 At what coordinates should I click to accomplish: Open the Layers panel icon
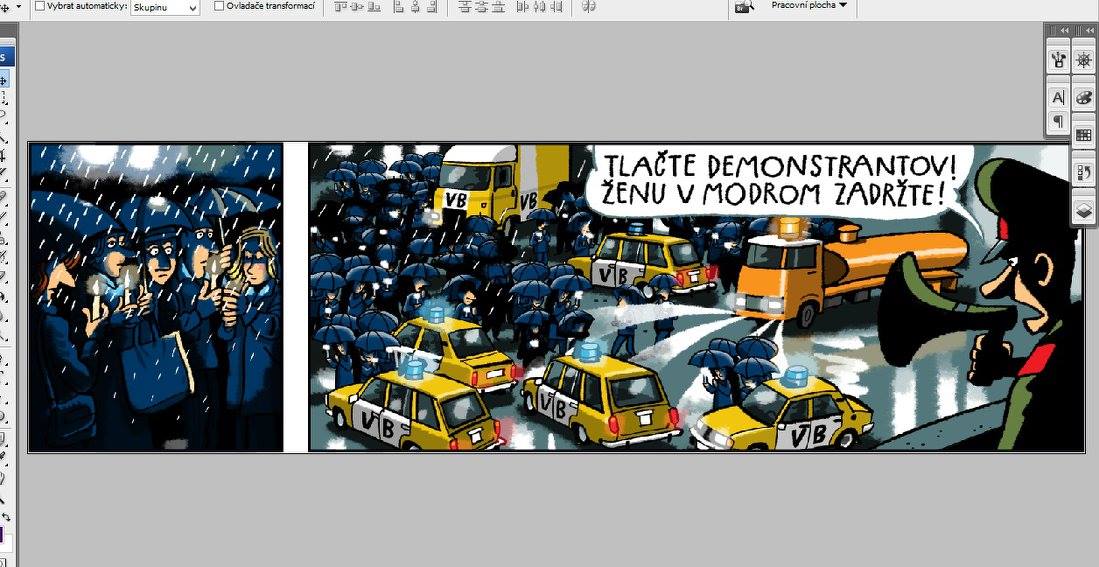point(1084,211)
